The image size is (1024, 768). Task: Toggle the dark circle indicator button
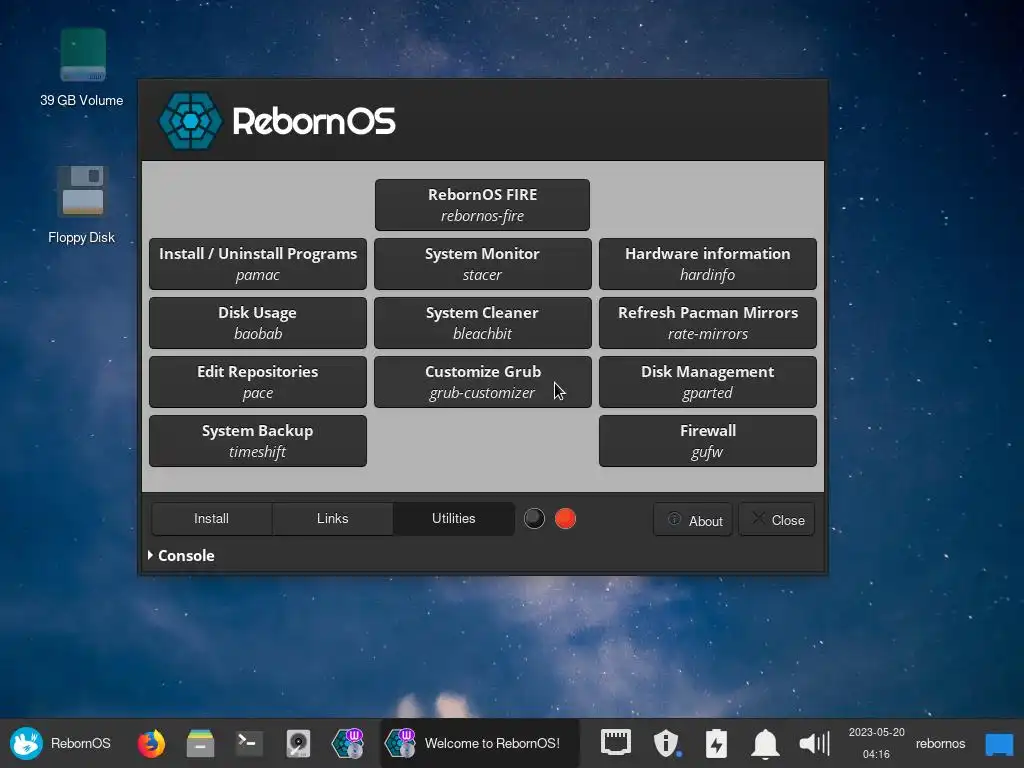coord(534,519)
